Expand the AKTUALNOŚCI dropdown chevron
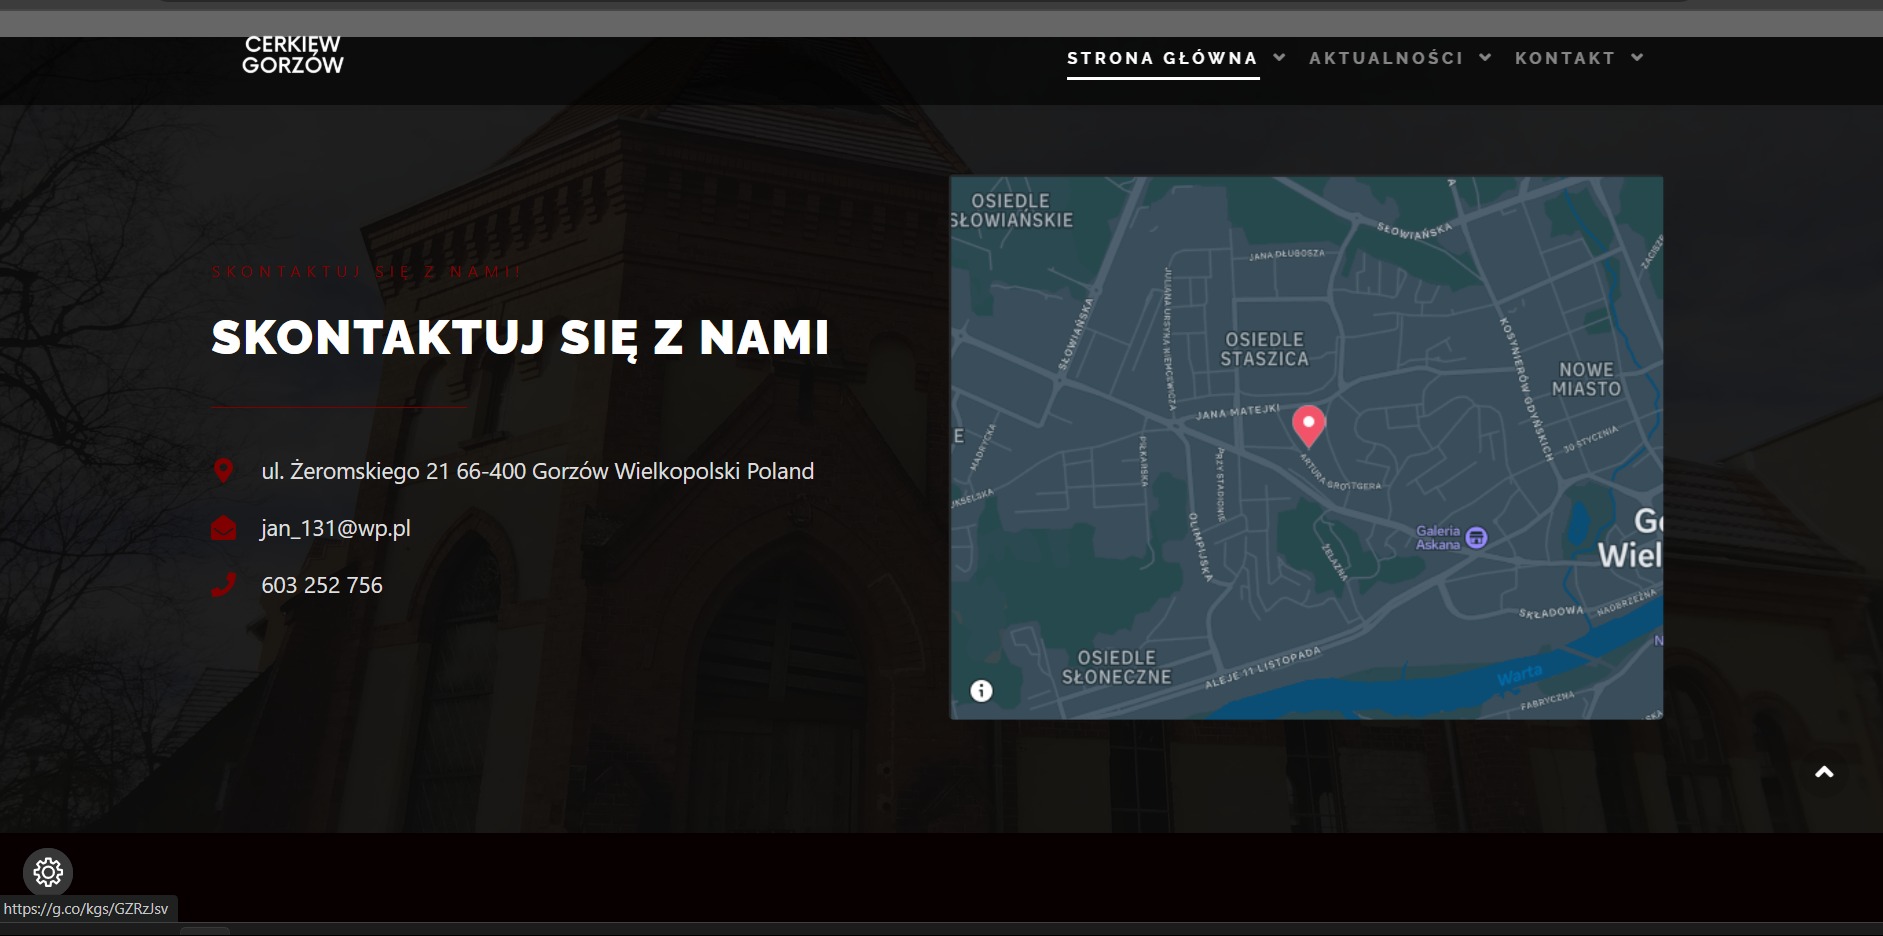This screenshot has height=936, width=1883. (1484, 57)
